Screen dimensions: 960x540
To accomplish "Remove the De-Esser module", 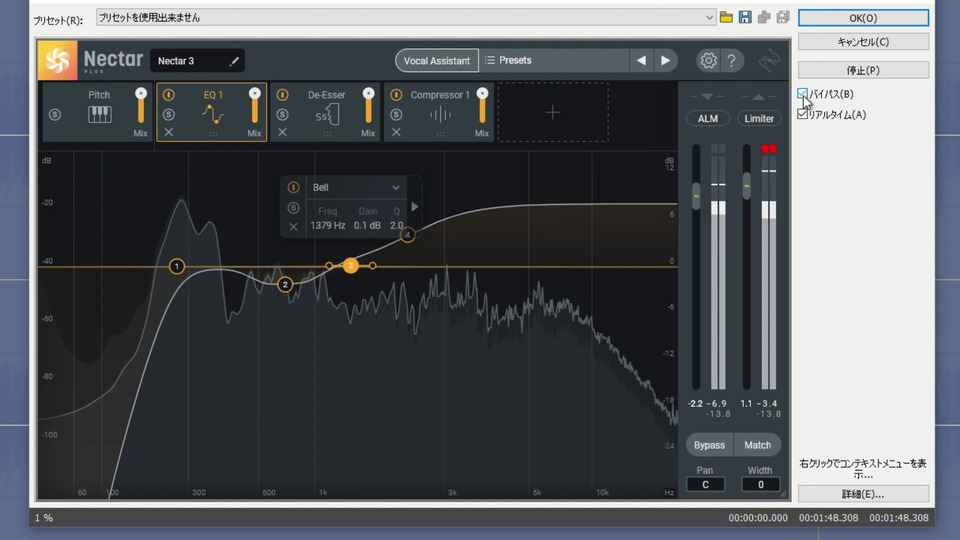I will (x=282, y=132).
